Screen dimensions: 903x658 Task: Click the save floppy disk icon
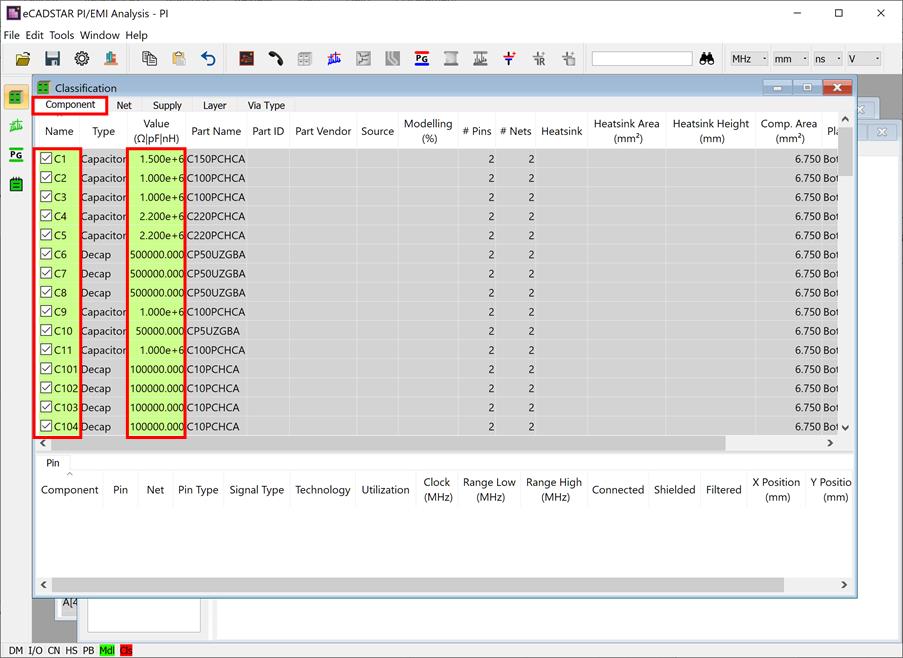pos(52,59)
